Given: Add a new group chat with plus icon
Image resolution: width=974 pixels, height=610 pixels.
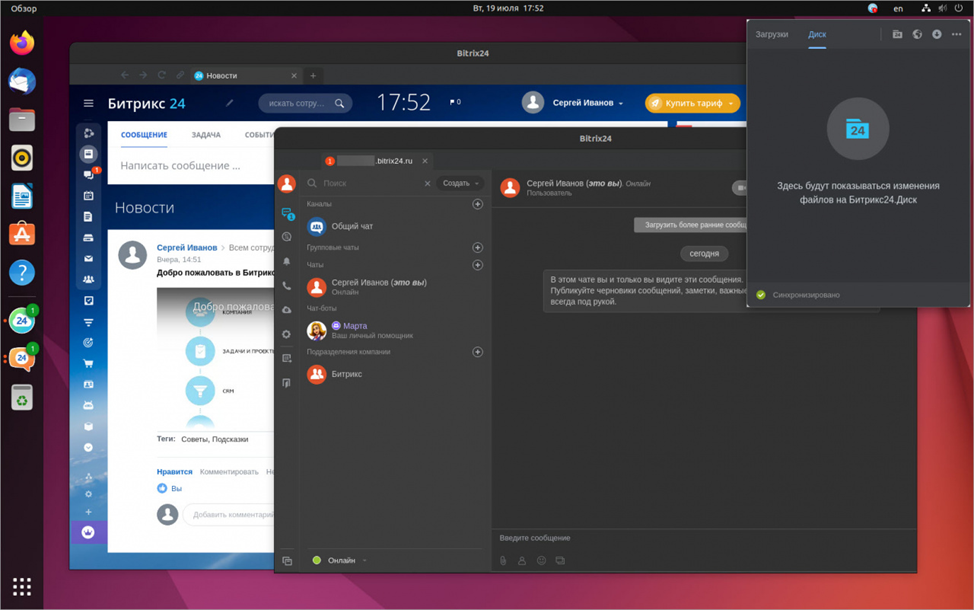Looking at the screenshot, I should (x=477, y=247).
